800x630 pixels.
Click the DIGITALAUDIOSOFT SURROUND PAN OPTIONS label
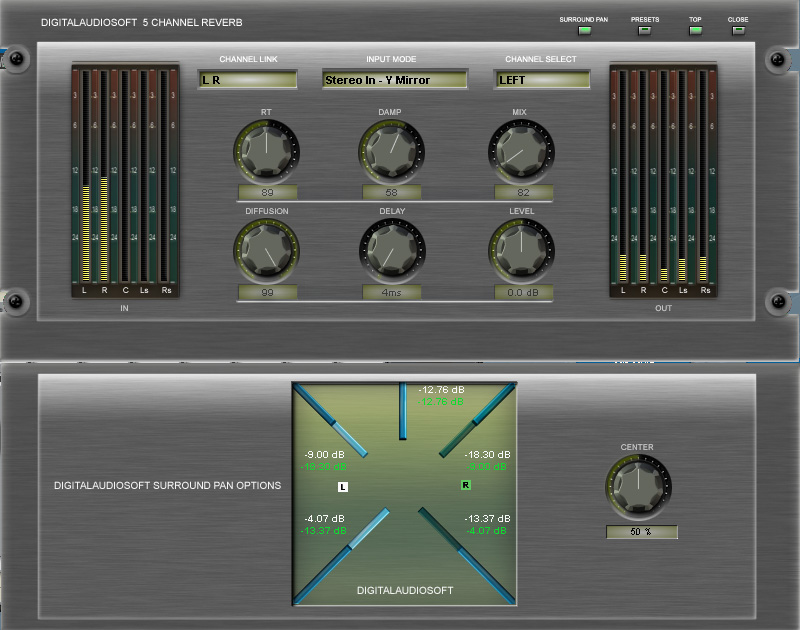pyautogui.click(x=167, y=486)
